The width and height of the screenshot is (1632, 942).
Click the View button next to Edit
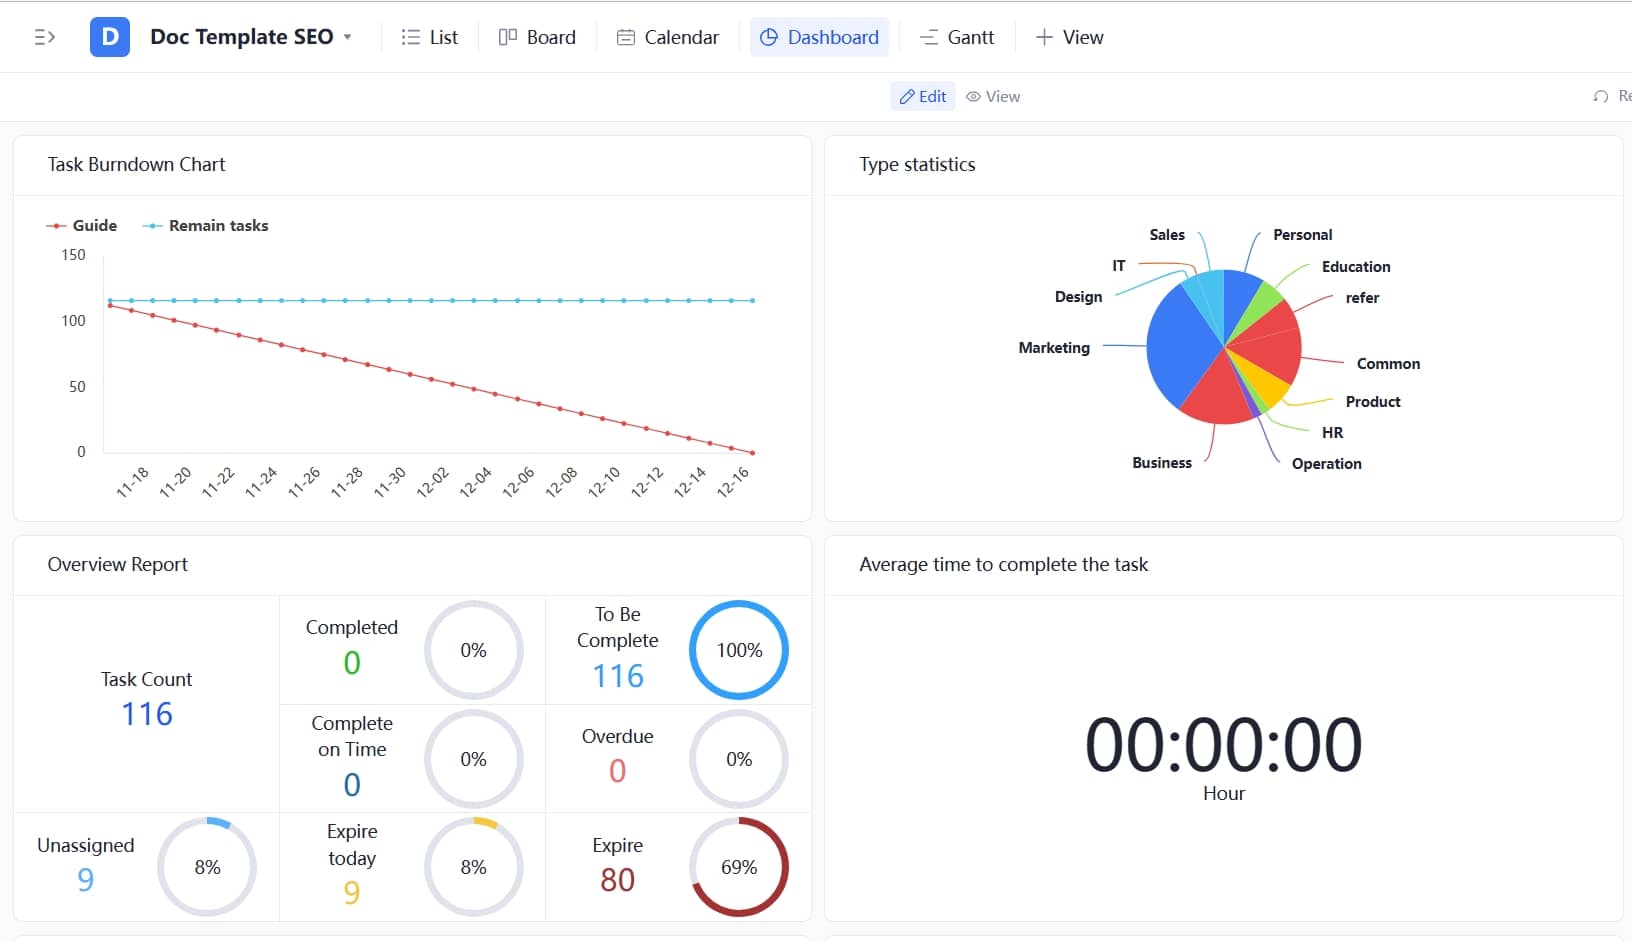[994, 96]
